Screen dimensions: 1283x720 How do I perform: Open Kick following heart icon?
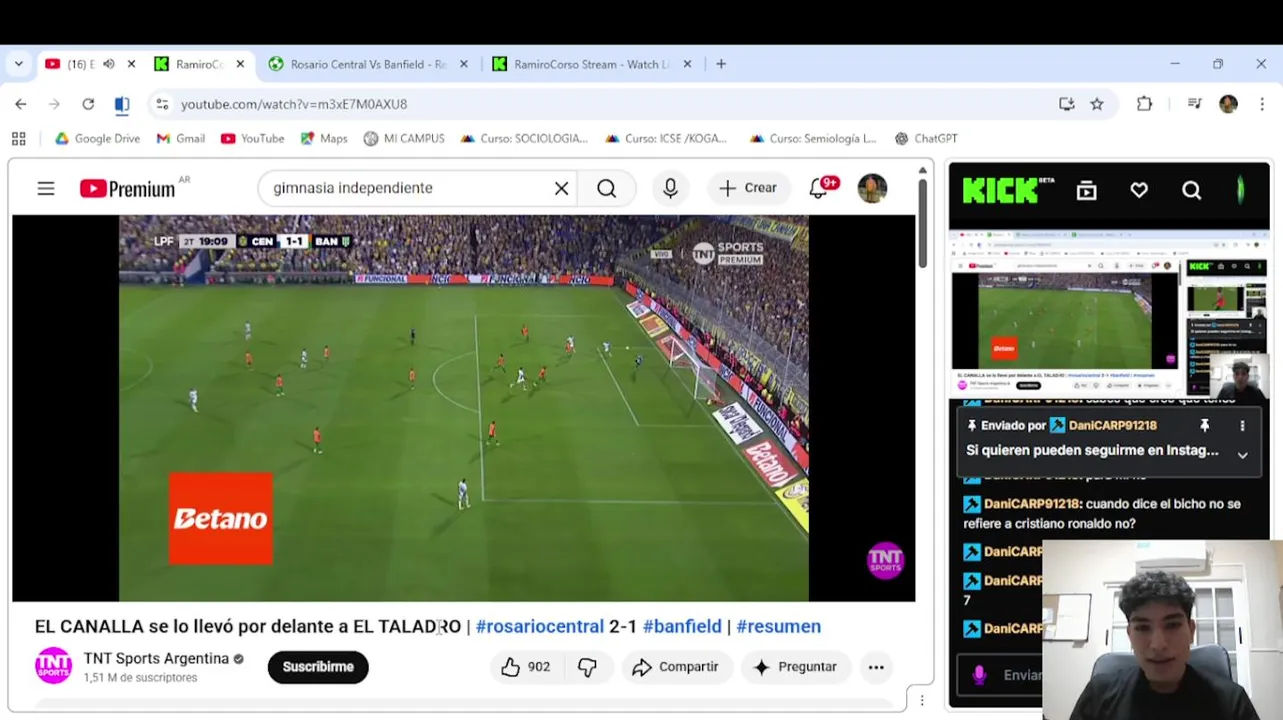[x=1139, y=190]
